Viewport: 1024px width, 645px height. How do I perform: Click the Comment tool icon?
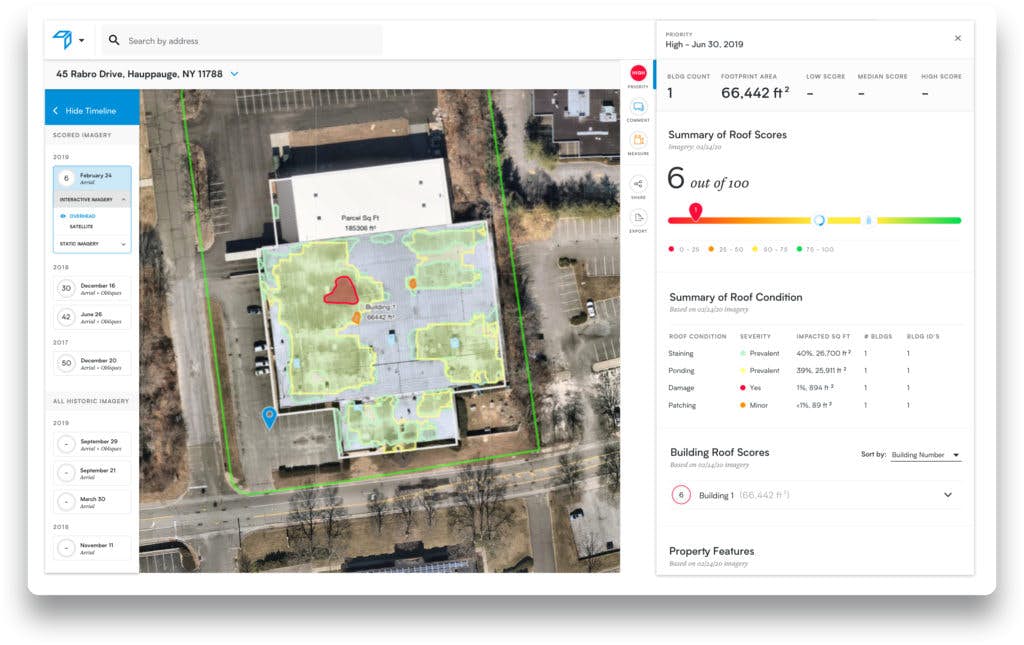(x=638, y=108)
